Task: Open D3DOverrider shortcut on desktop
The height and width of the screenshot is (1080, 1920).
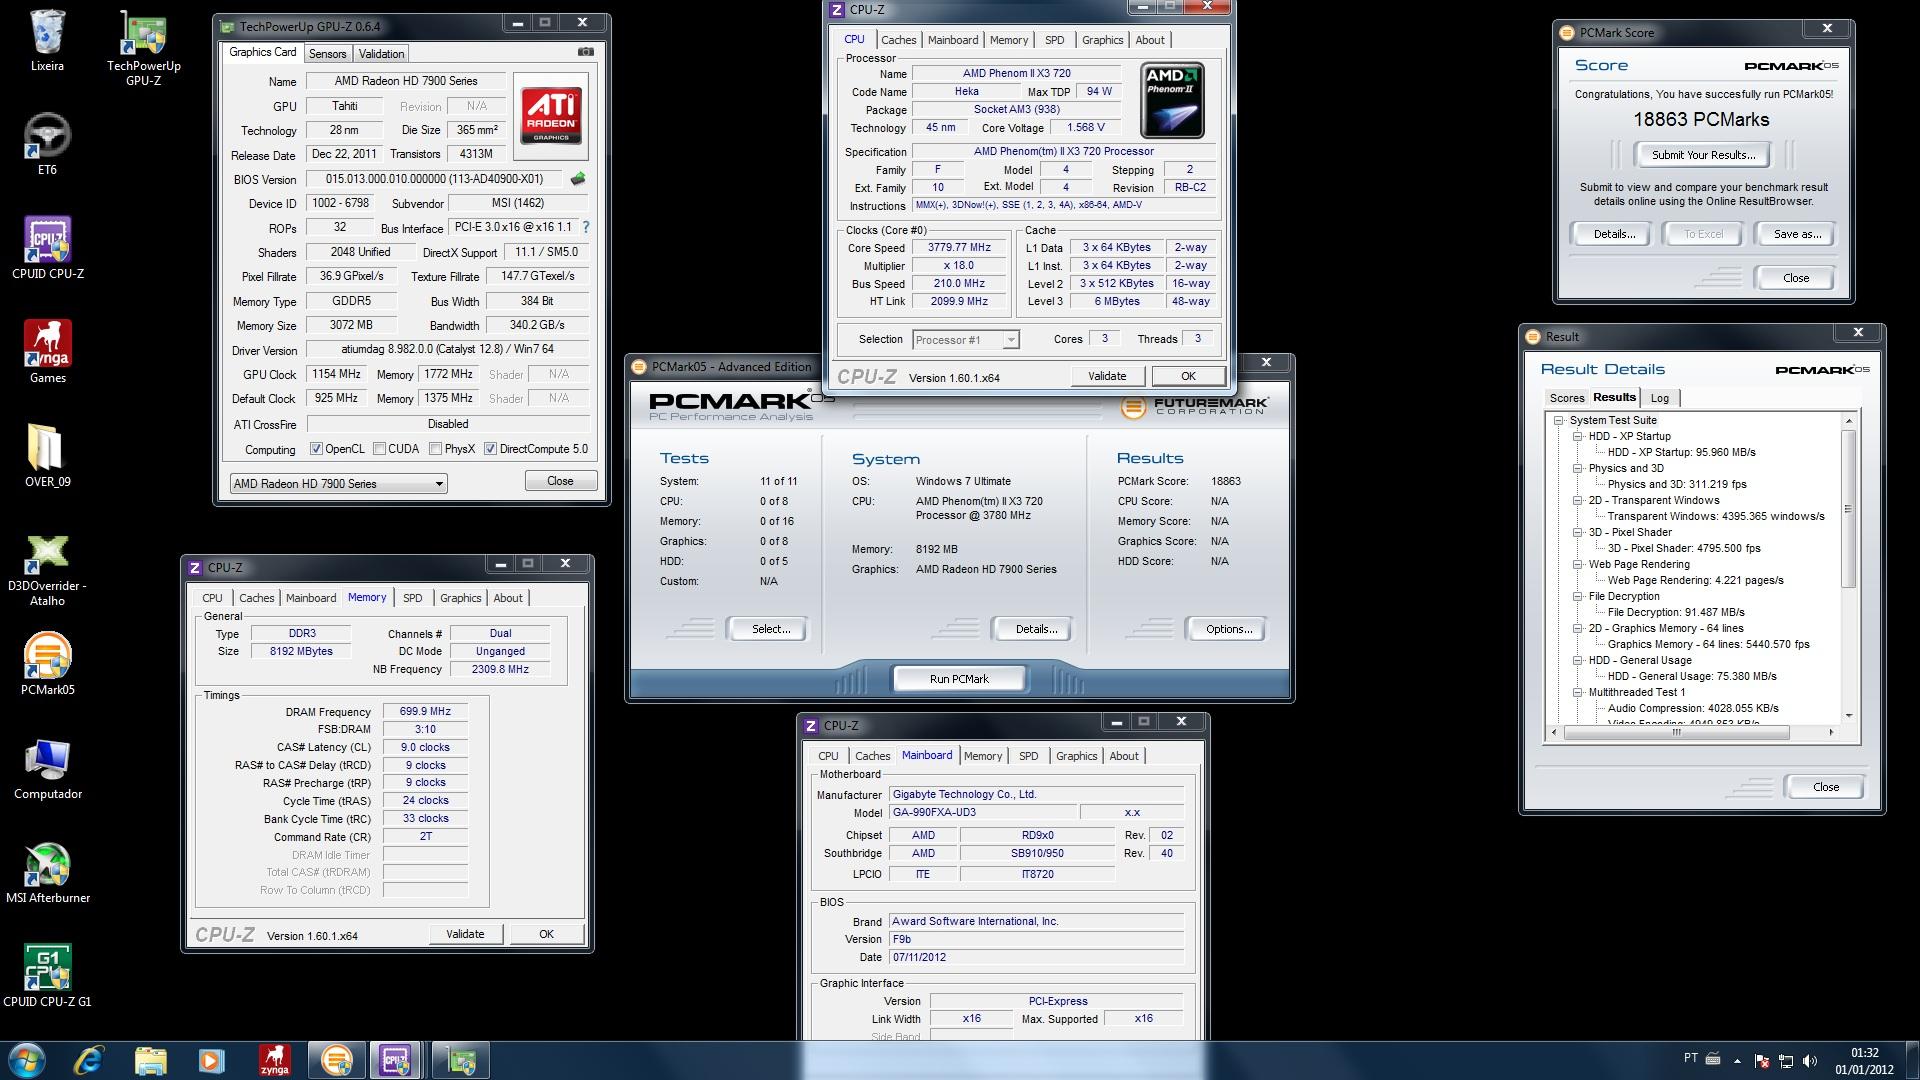Action: [47, 570]
